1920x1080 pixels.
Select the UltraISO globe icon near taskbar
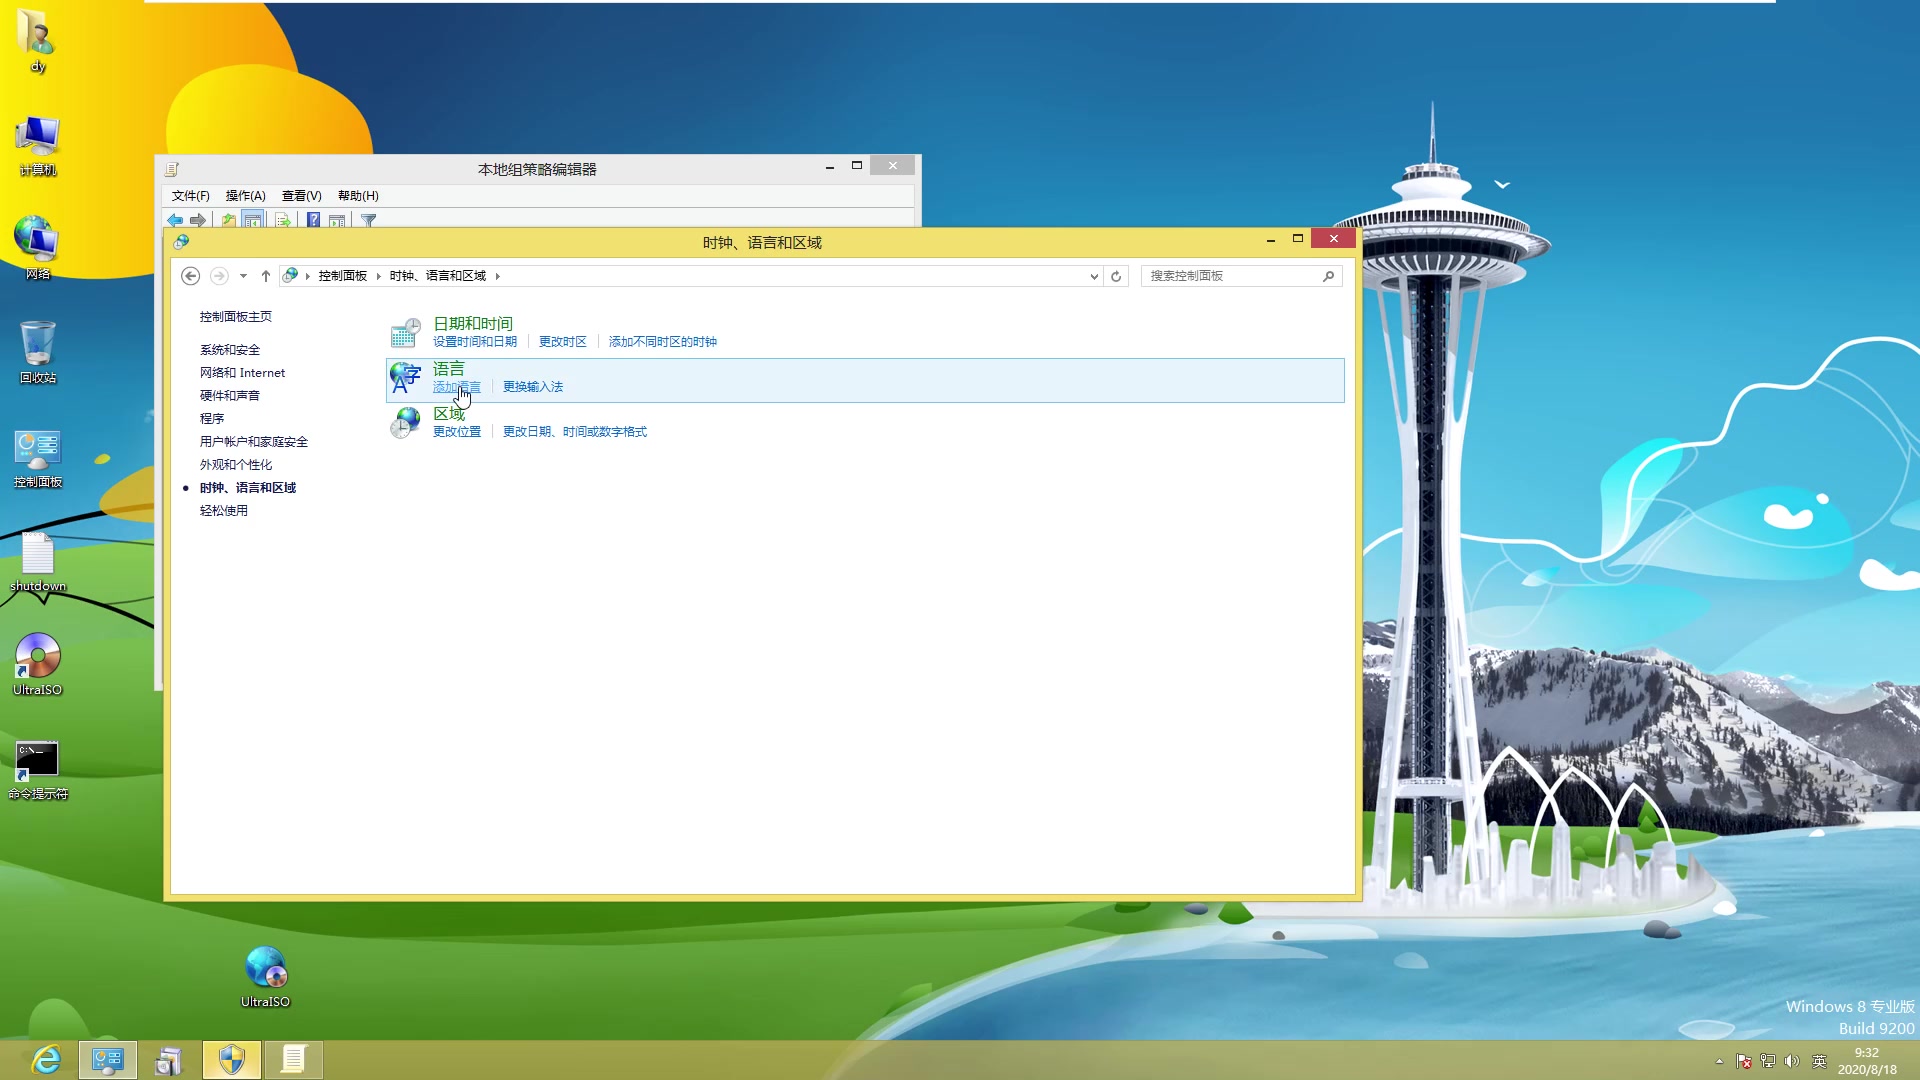(265, 977)
